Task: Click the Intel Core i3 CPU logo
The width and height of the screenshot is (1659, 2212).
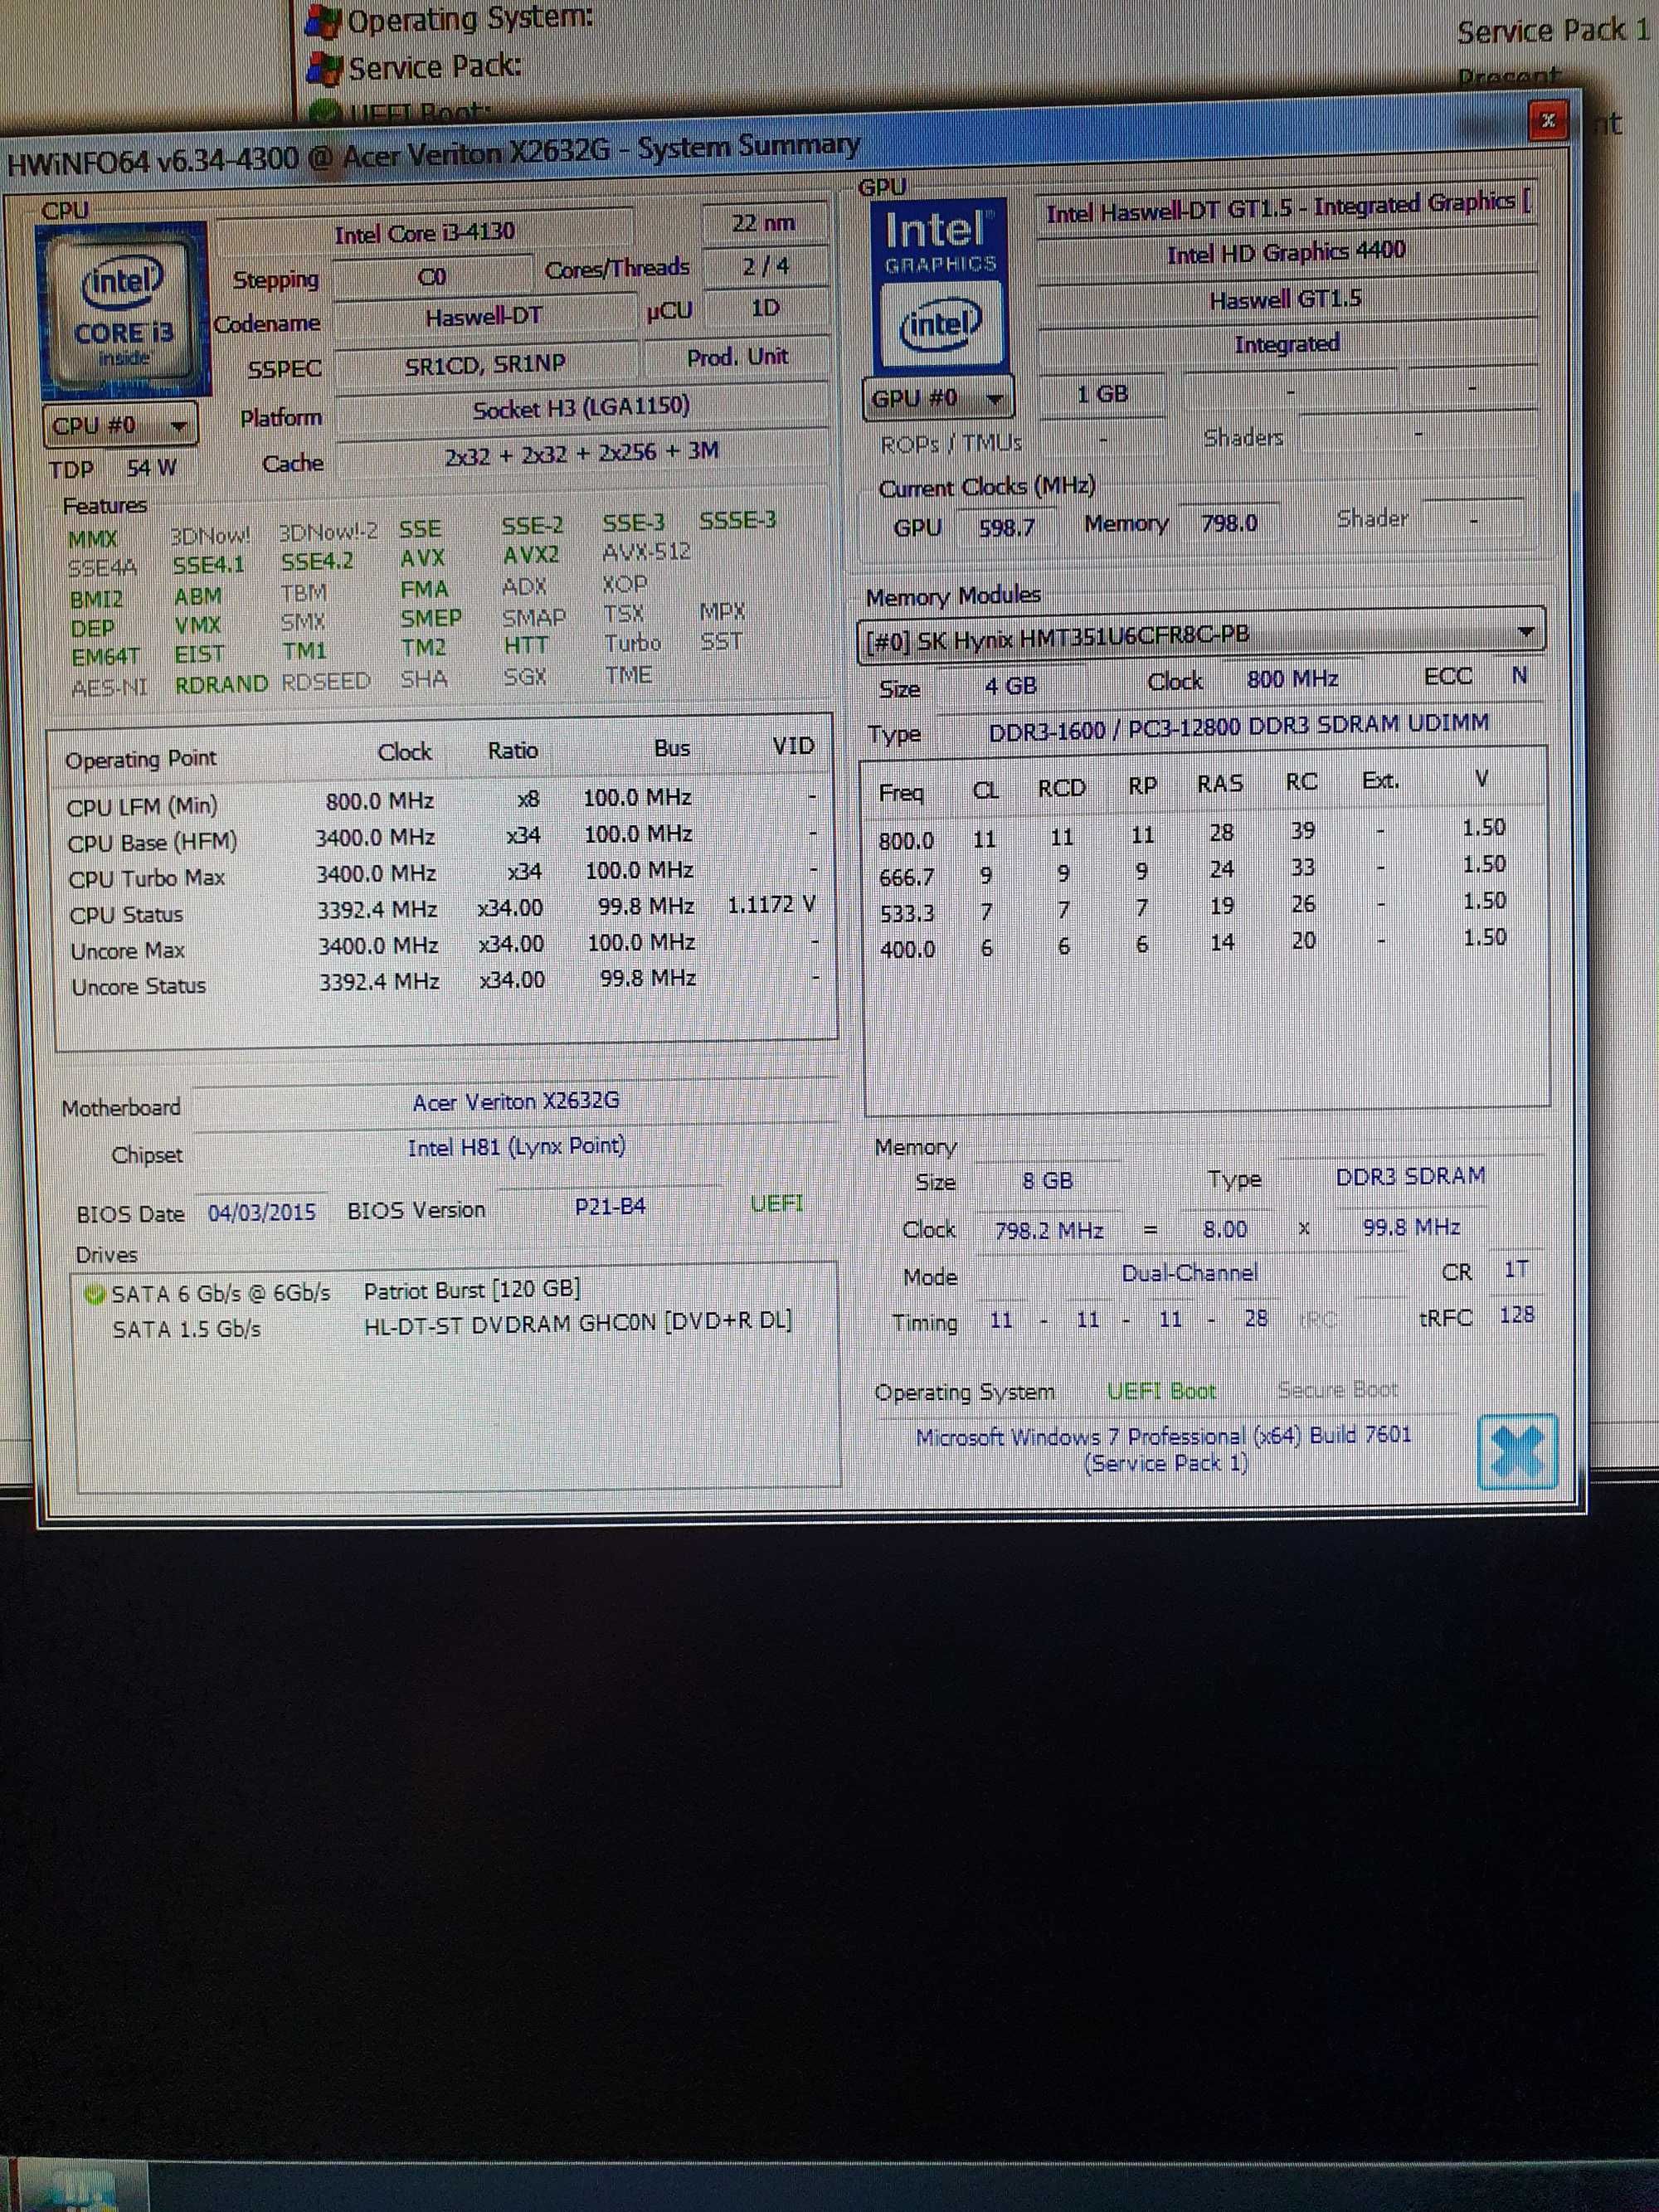Action: point(123,312)
